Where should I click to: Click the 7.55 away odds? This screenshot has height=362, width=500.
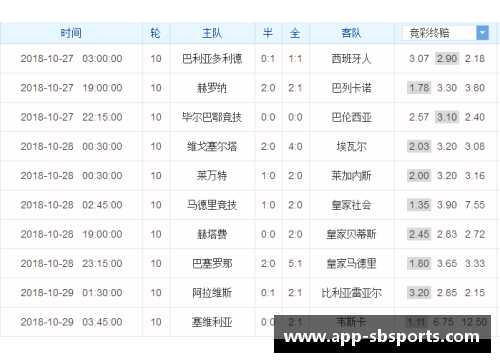(x=475, y=205)
